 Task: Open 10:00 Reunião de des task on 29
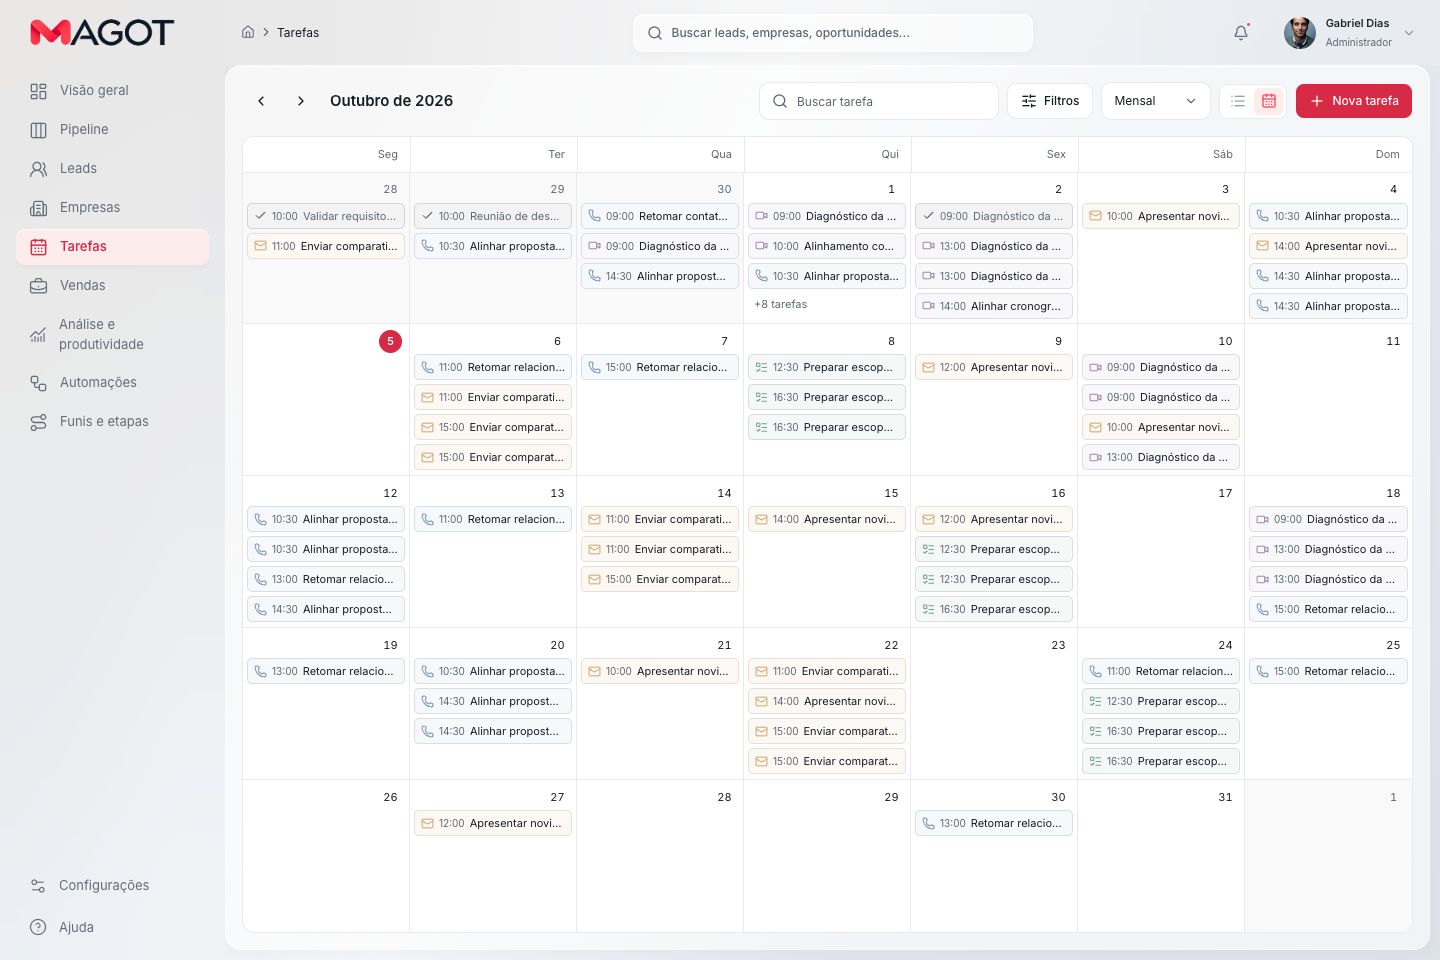tap(493, 216)
